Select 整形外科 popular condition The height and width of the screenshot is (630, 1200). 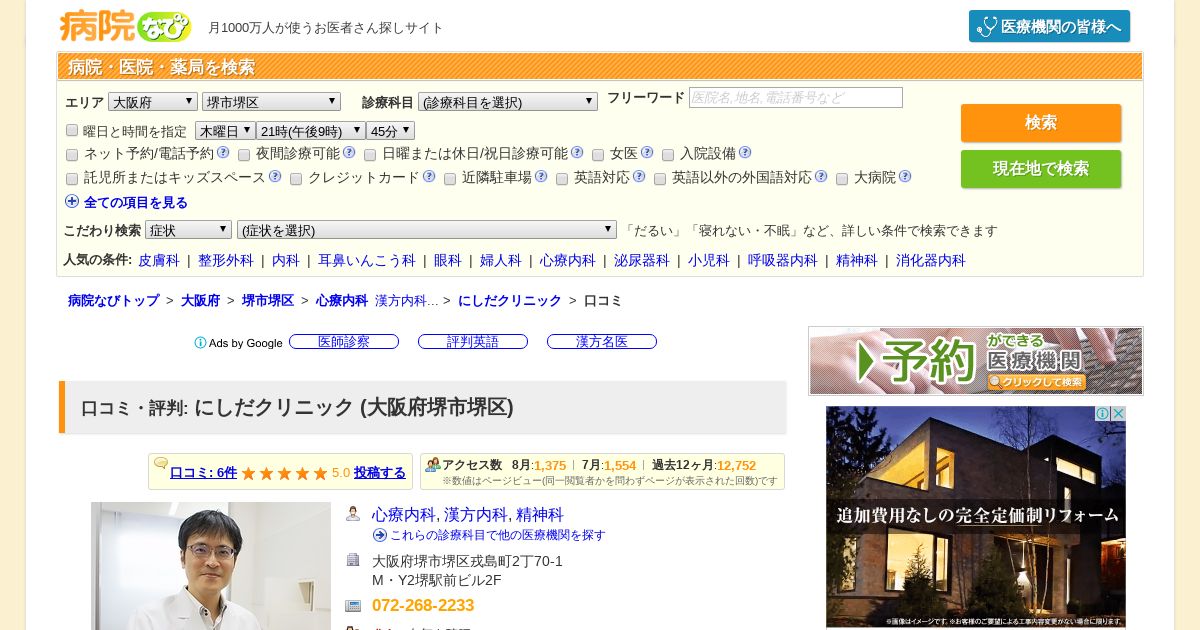(x=226, y=260)
